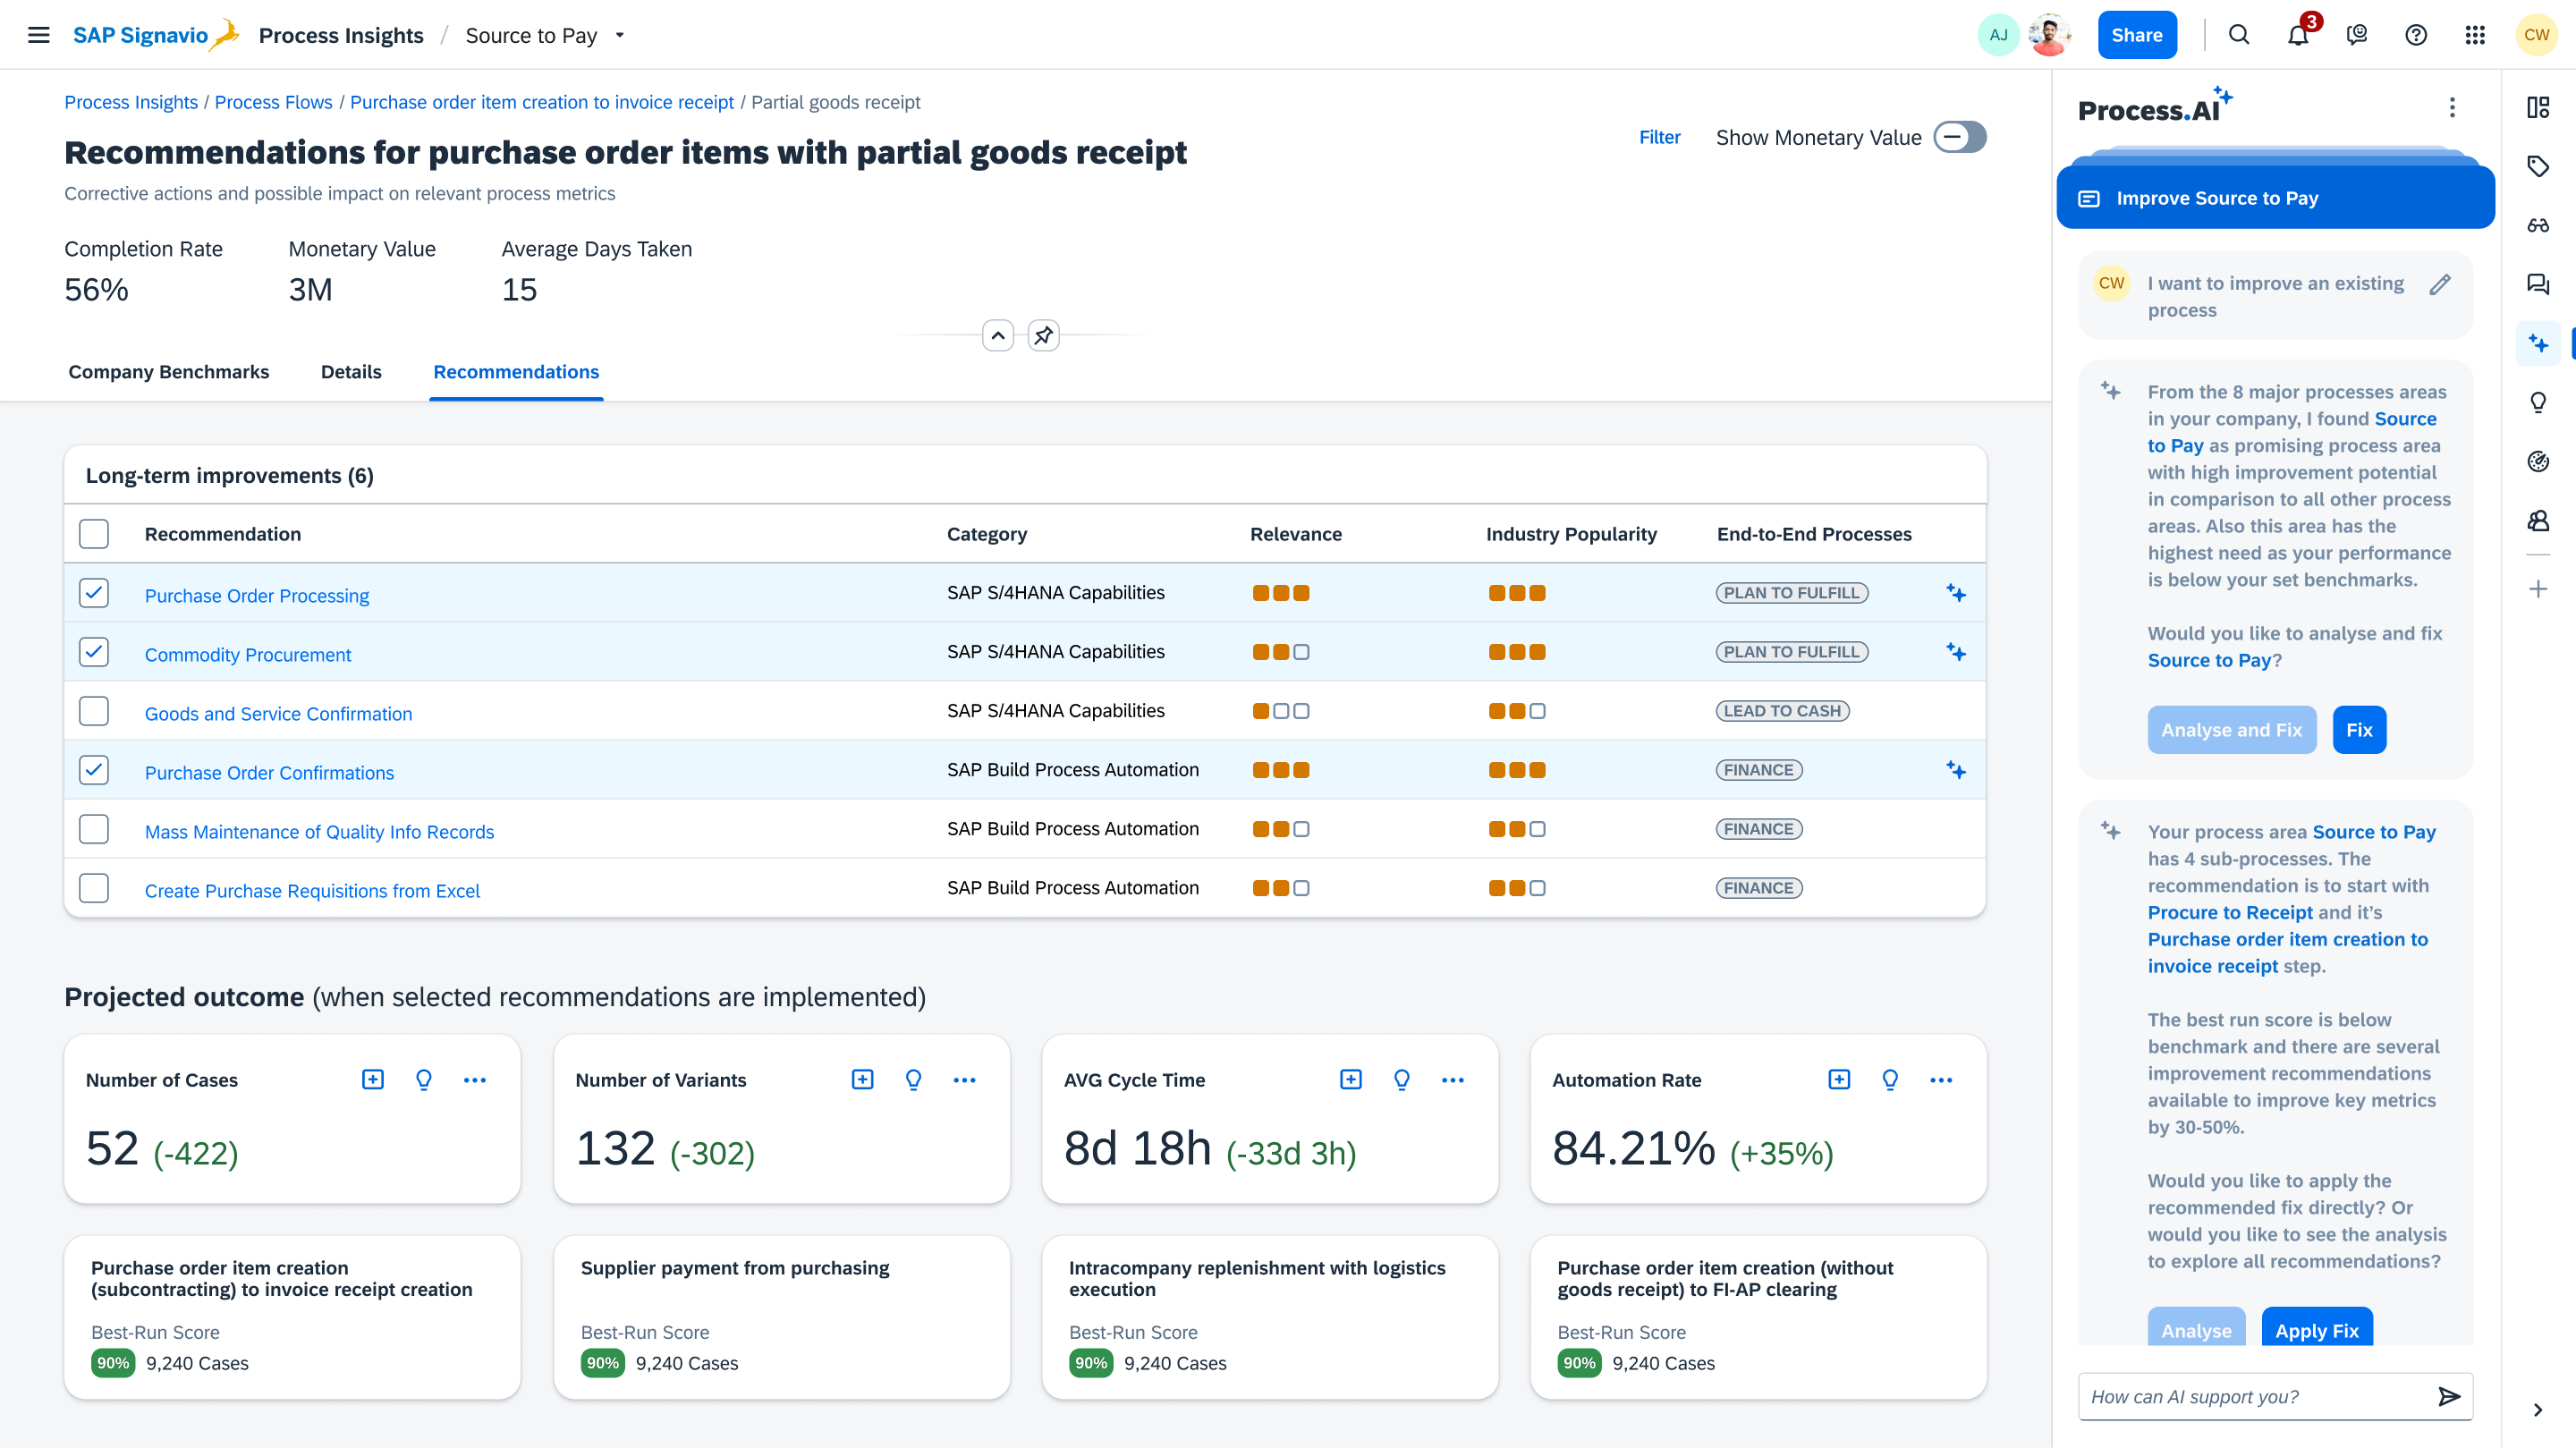Image resolution: width=2576 pixels, height=1448 pixels.
Task: Open the hamburger navigation menu
Action: (38, 35)
